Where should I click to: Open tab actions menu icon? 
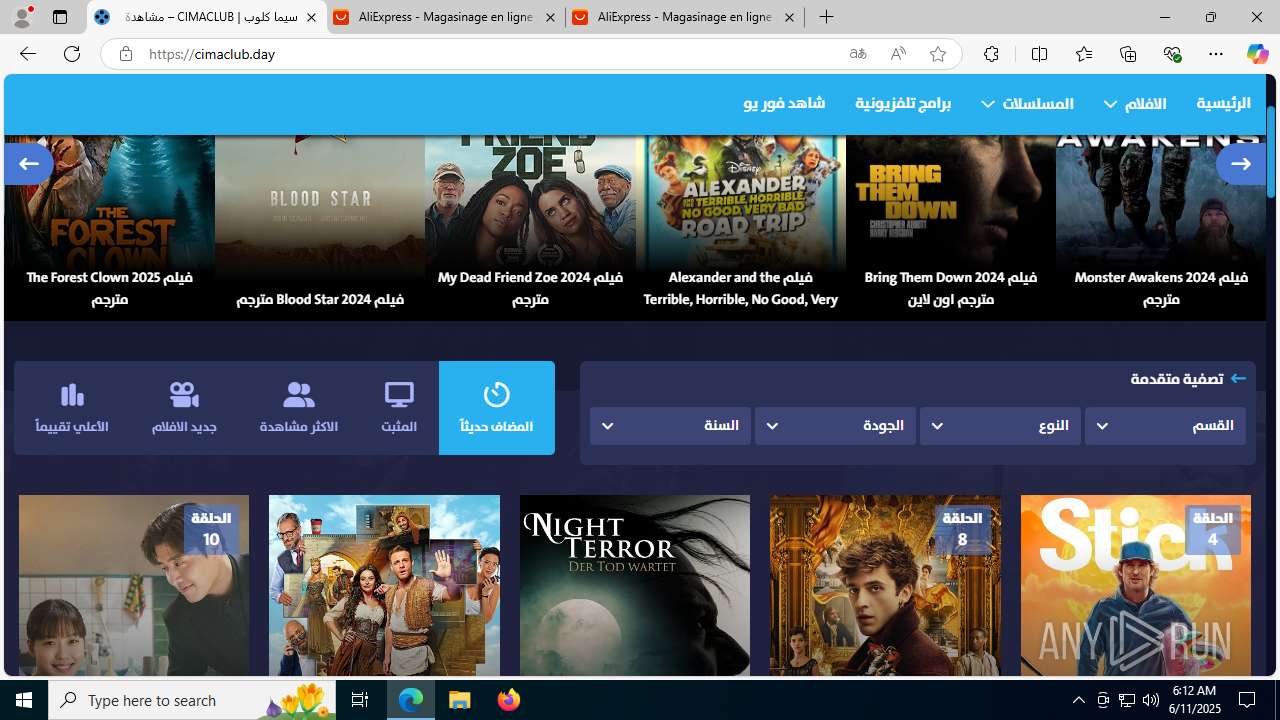coord(60,17)
